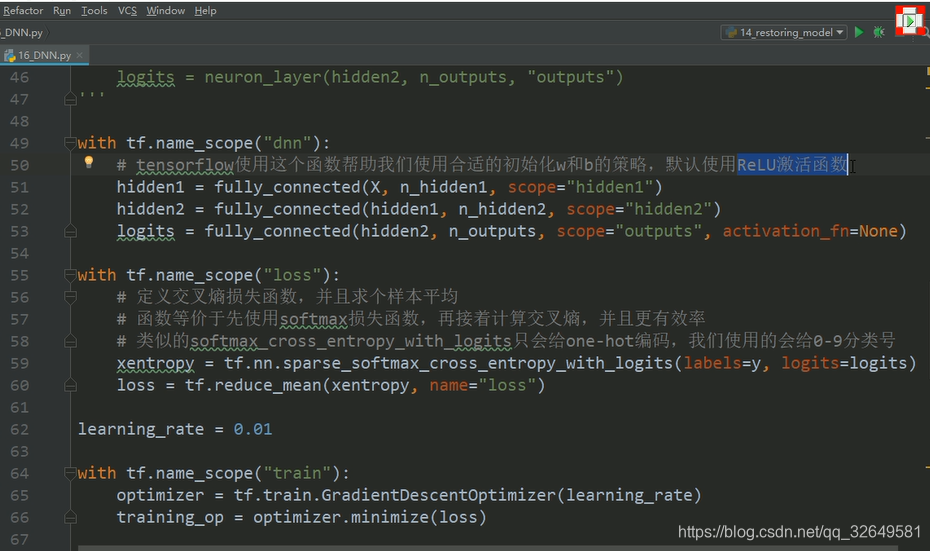Run the configuration with the green play button
Viewport: 930px width, 551px height.
coord(858,32)
